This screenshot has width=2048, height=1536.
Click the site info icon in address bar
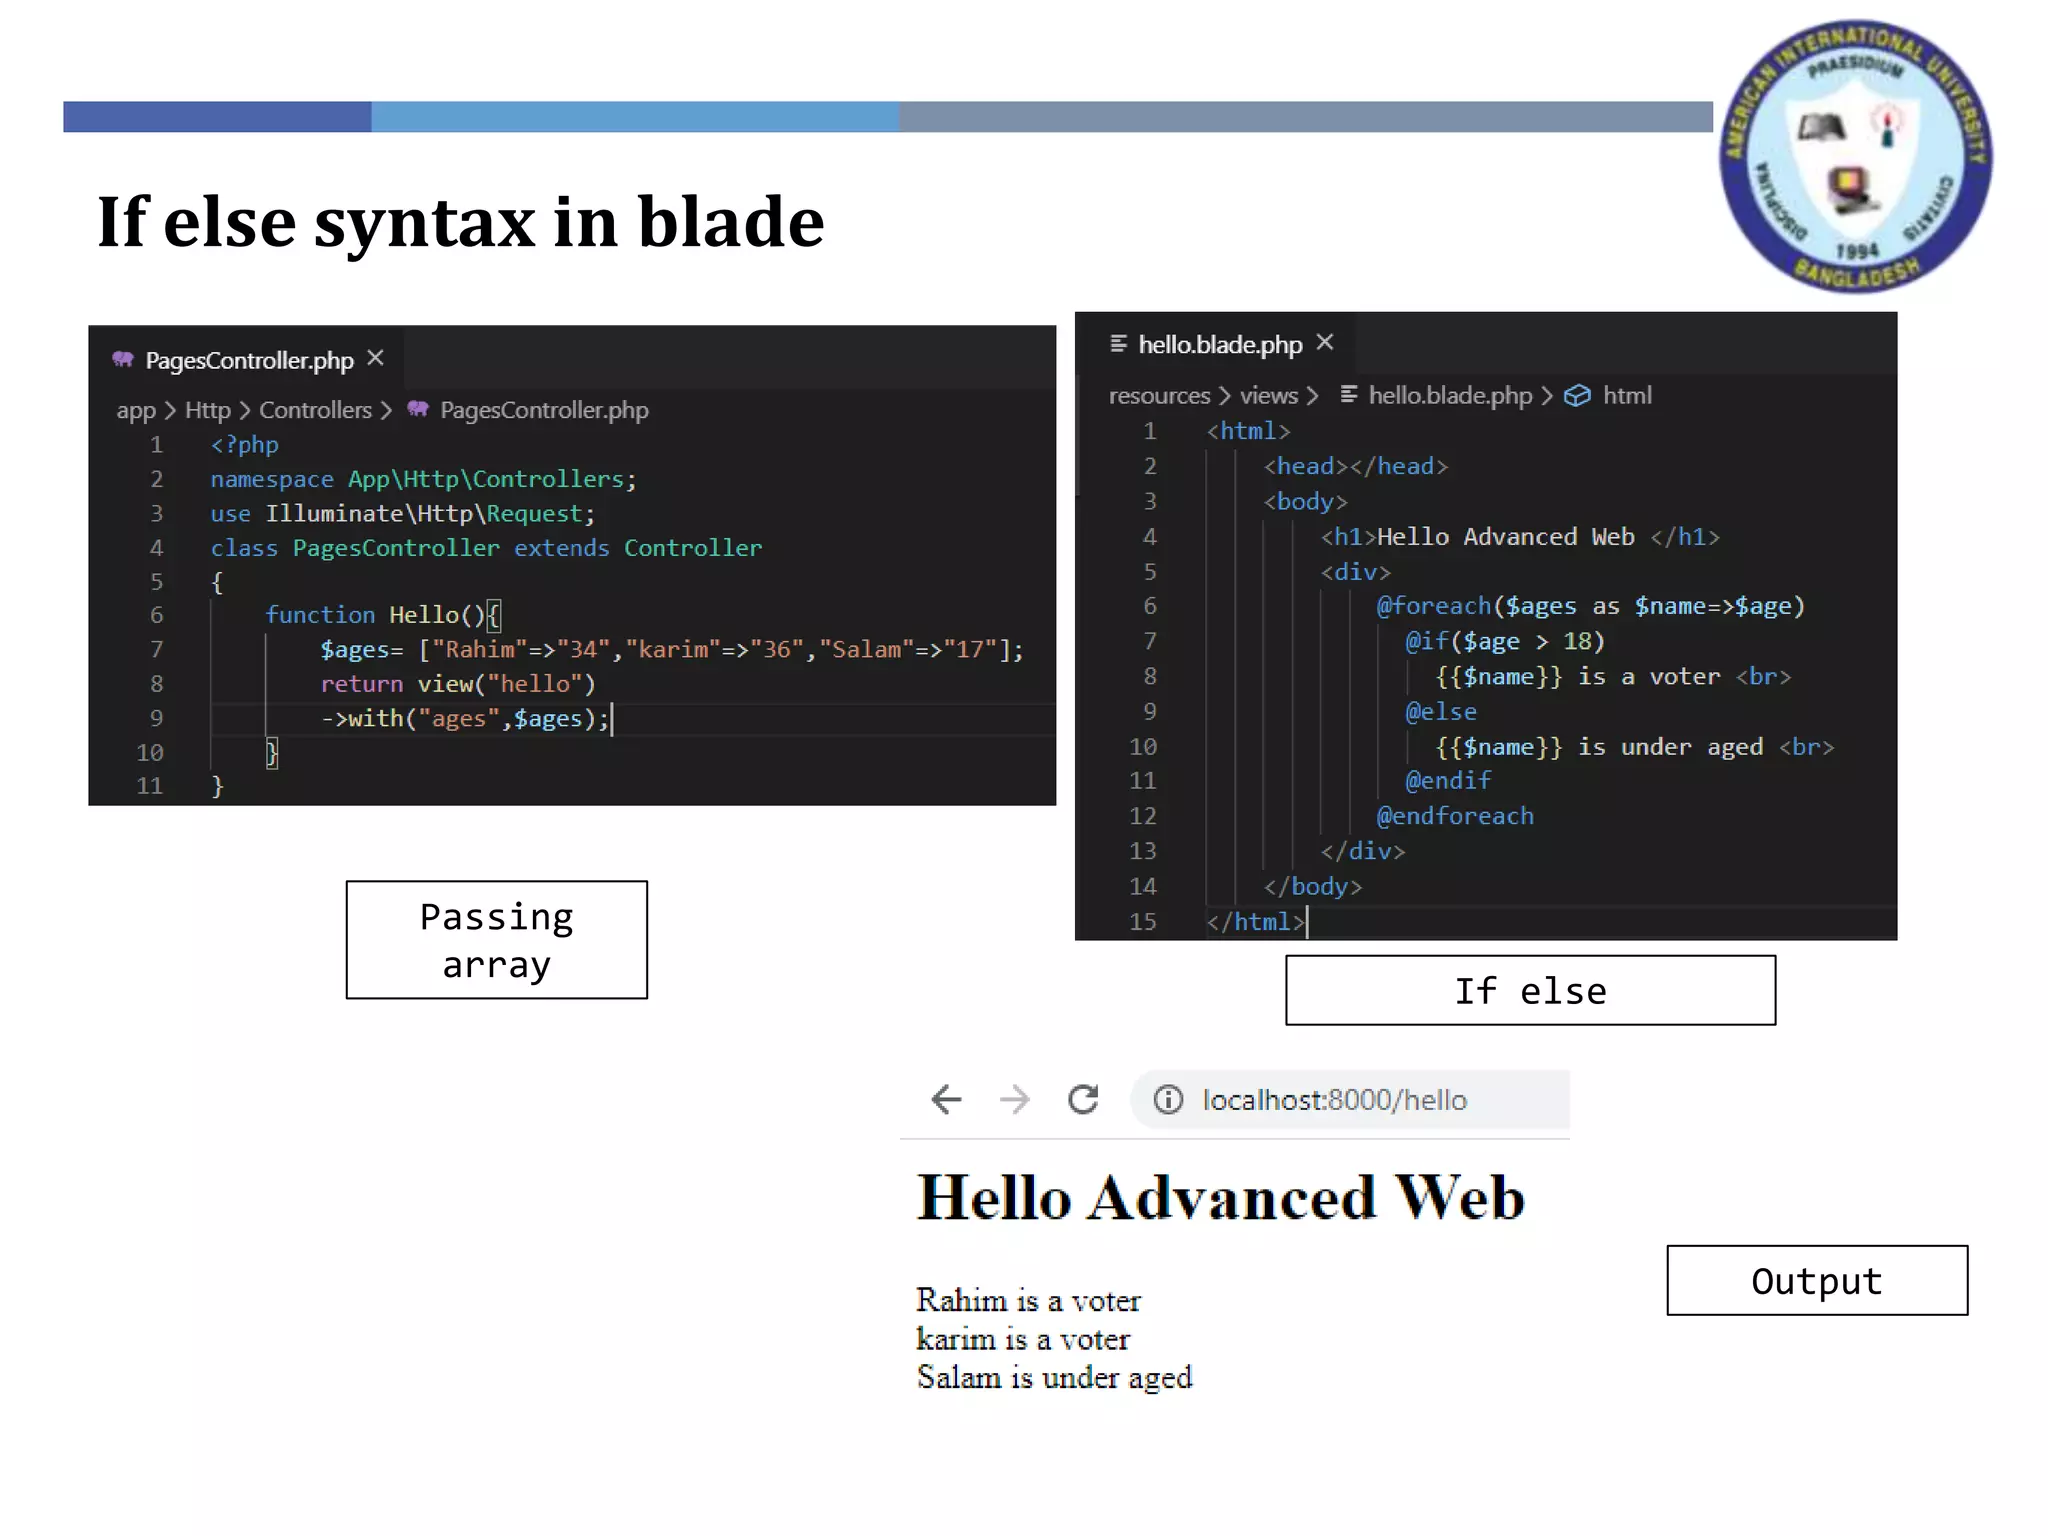coord(1168,1100)
